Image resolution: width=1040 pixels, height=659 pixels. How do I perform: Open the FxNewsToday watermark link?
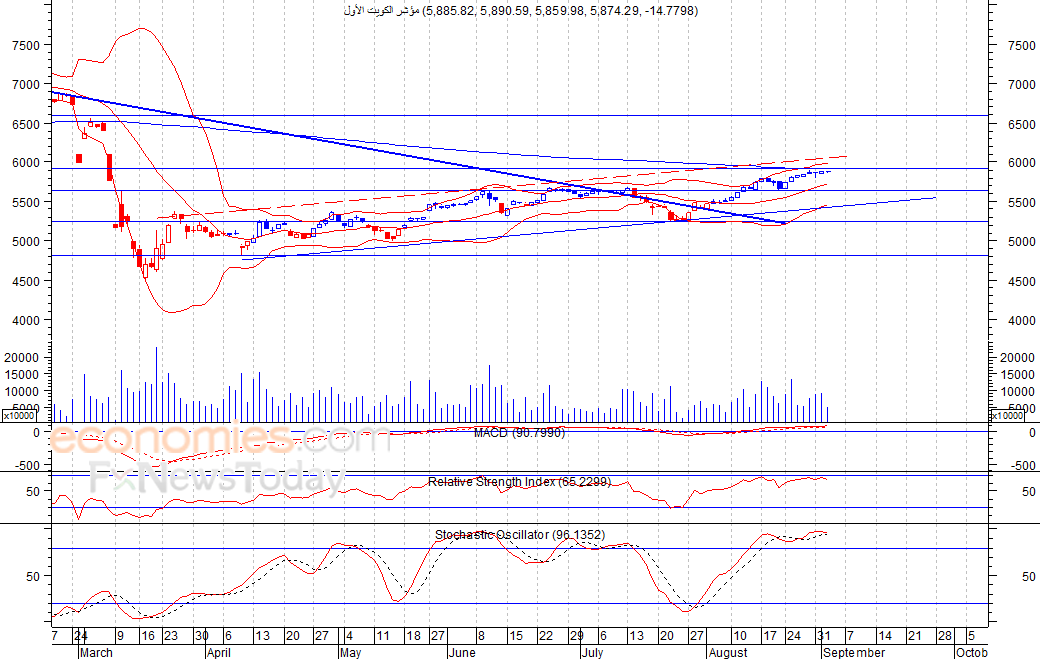click(217, 479)
